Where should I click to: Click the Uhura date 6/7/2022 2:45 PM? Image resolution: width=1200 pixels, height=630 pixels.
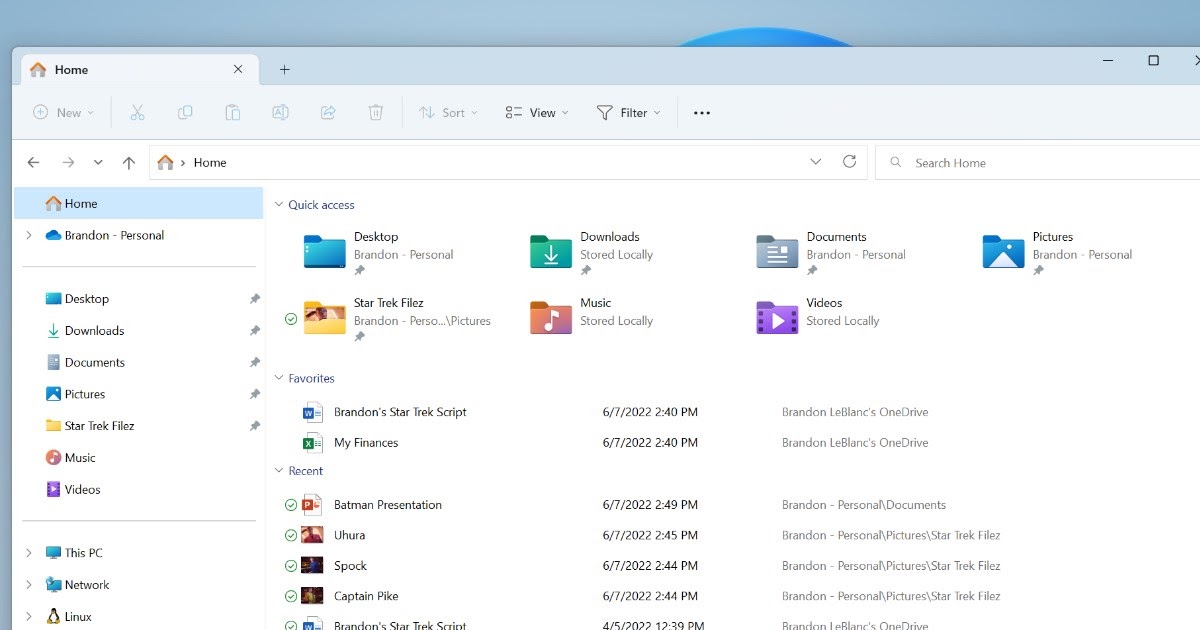[x=650, y=535]
